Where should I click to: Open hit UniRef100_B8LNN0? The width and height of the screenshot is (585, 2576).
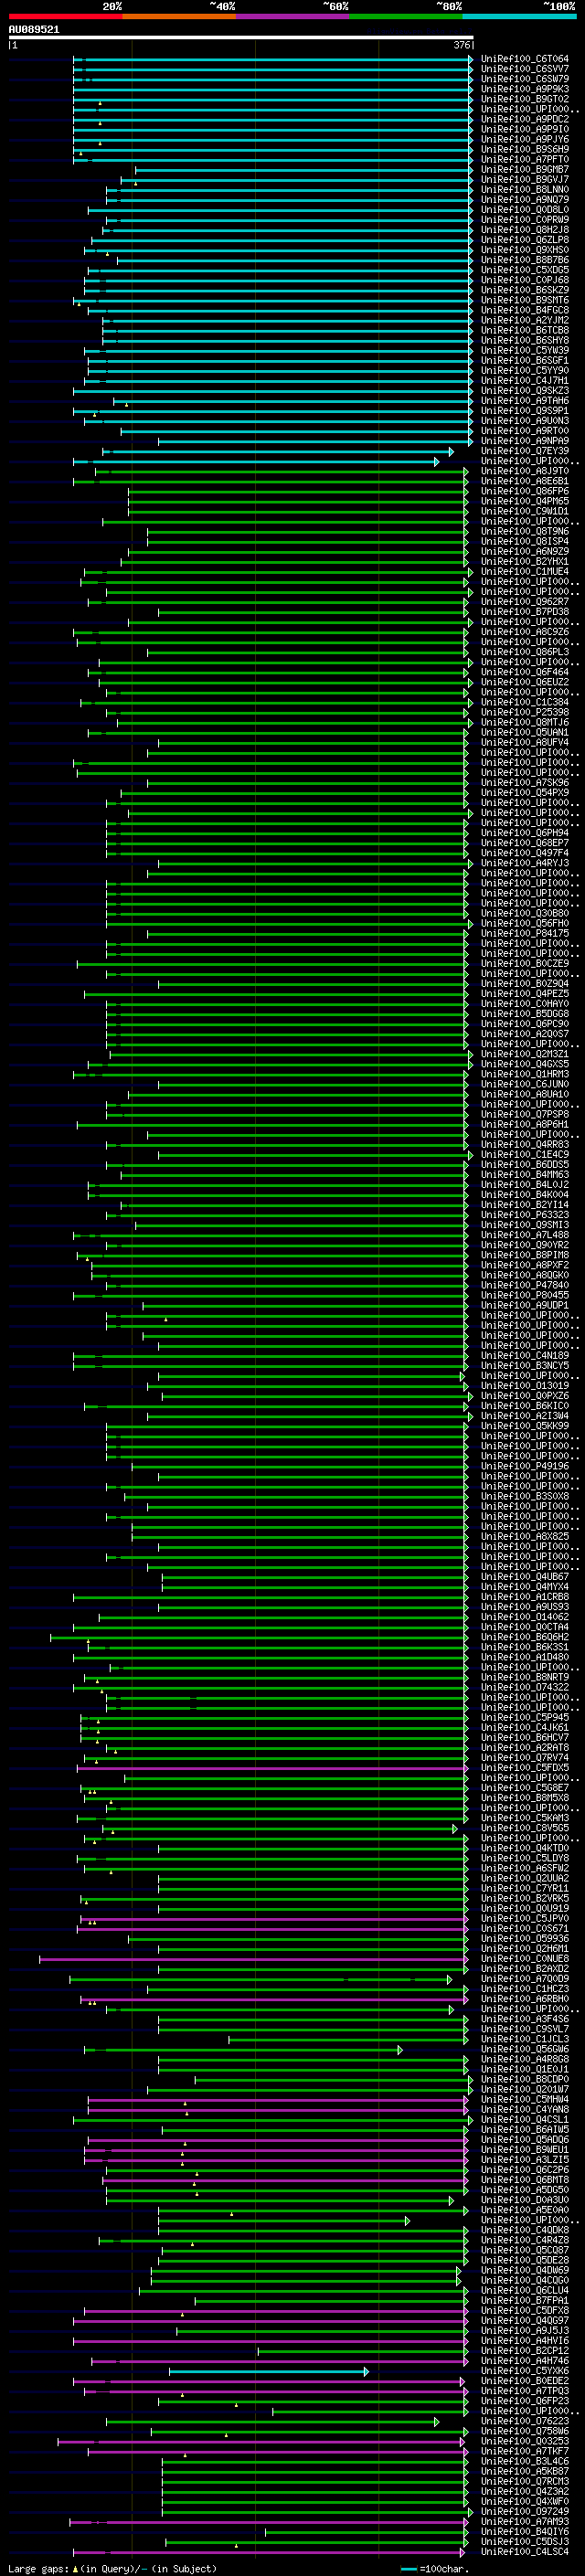click(x=524, y=190)
